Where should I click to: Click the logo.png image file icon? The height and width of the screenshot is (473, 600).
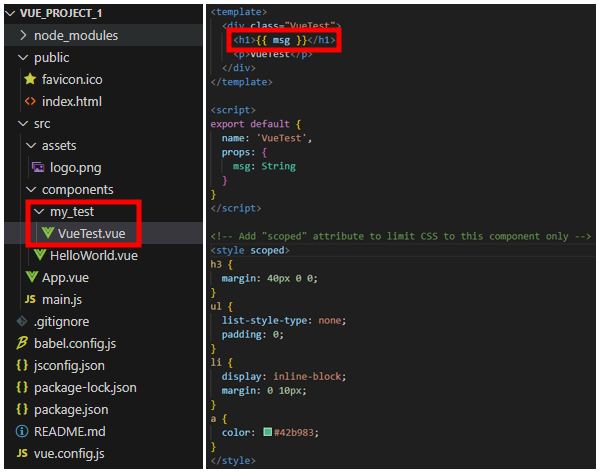(x=38, y=167)
